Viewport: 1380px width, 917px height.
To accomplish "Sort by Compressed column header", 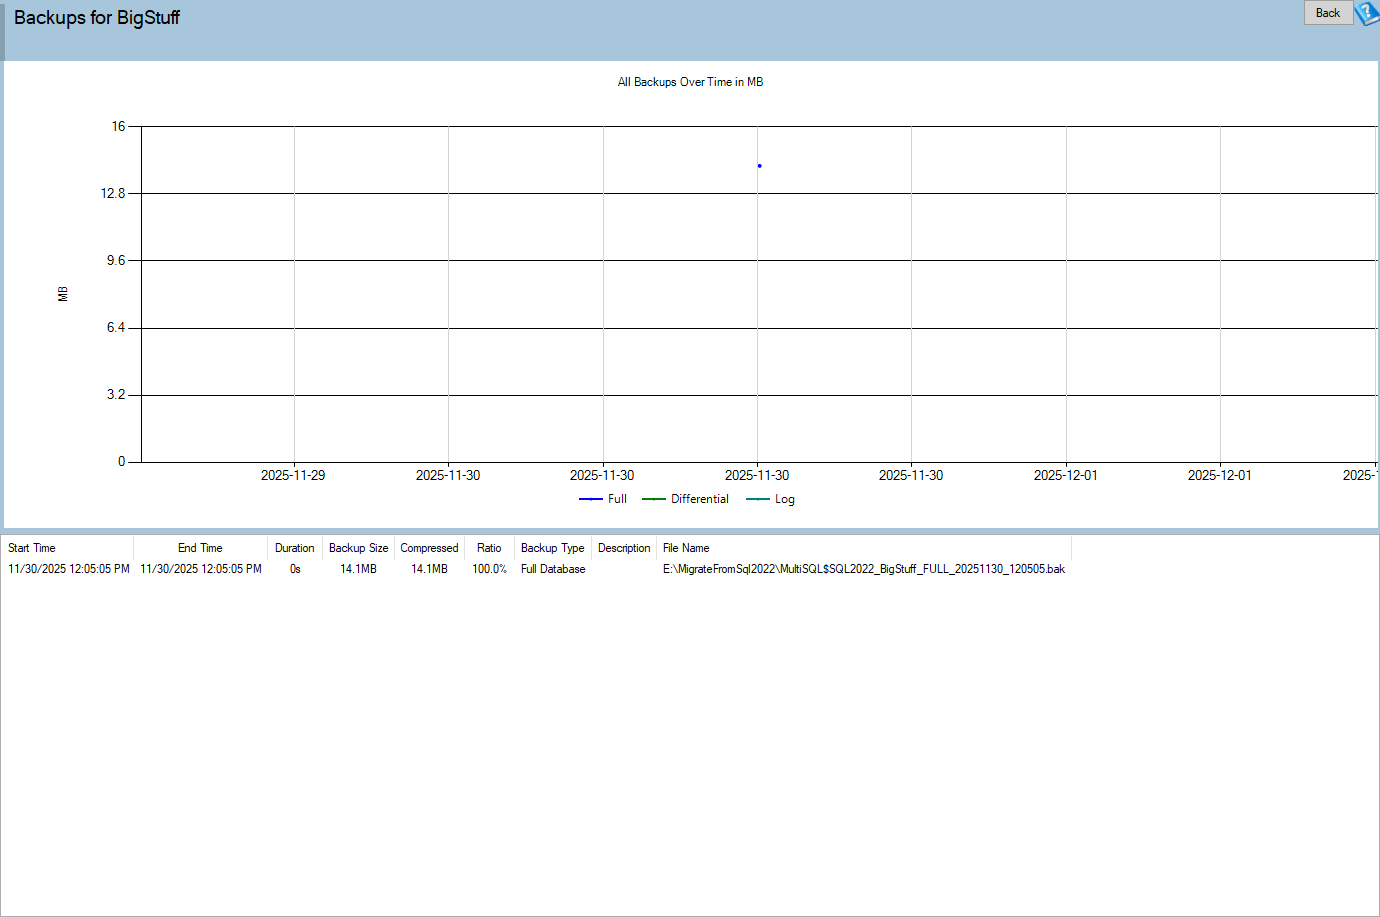I will tap(429, 548).
